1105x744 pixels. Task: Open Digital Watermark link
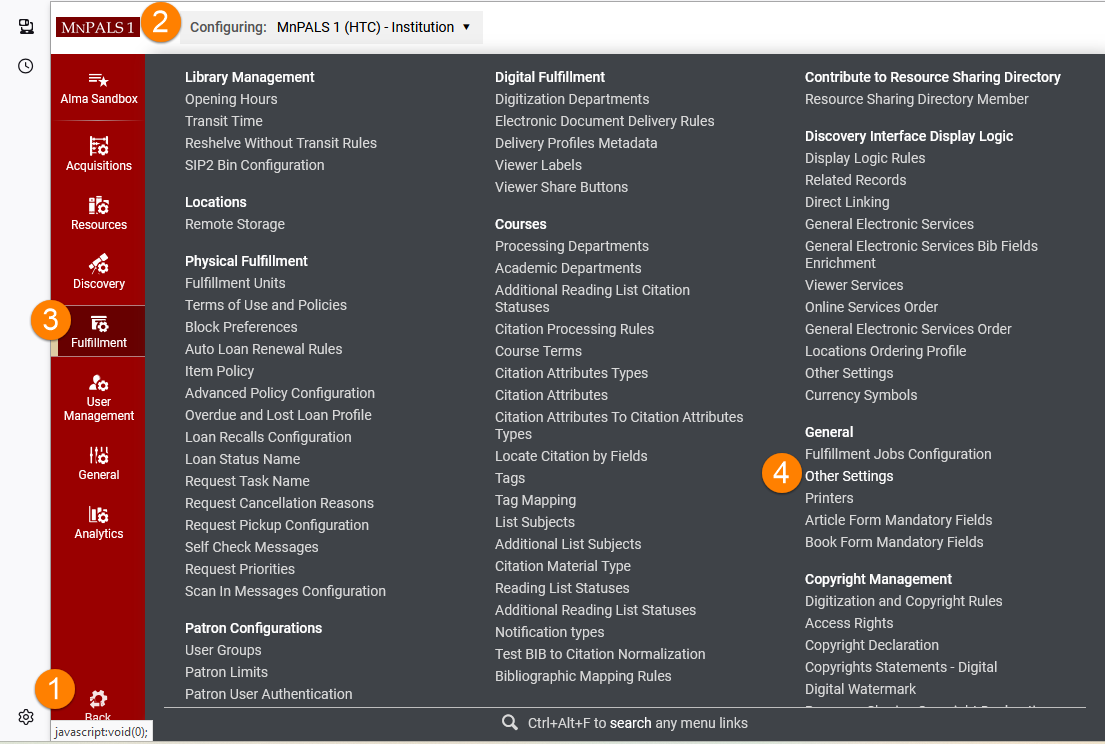(x=860, y=689)
